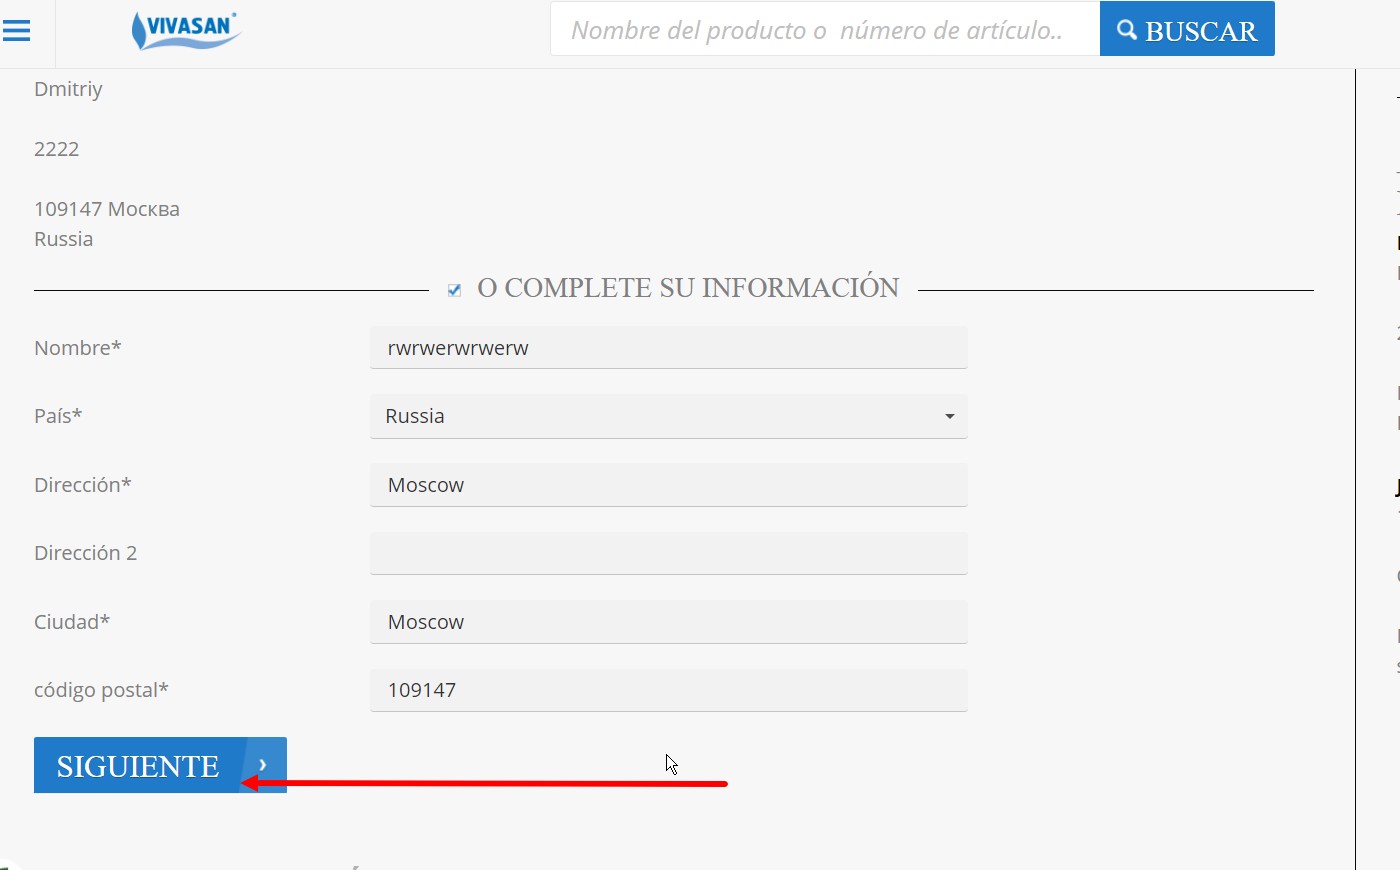
Task: Click the Vivasan logo
Action: [x=186, y=30]
